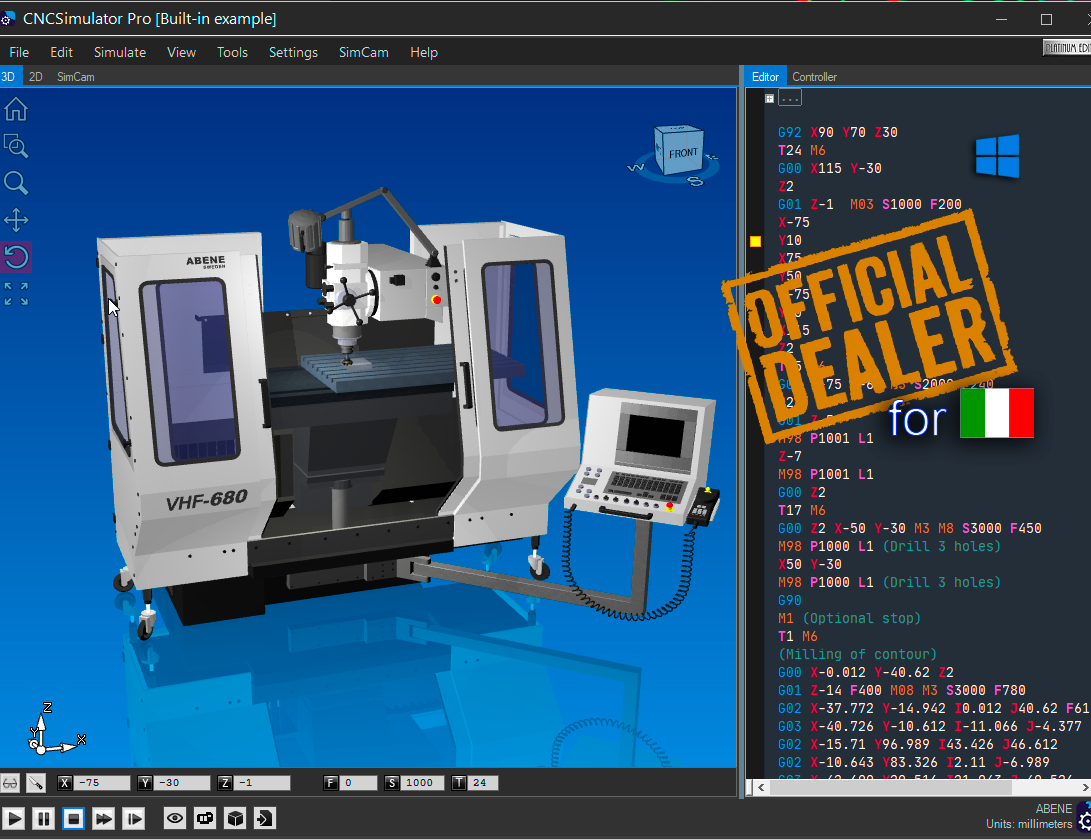
Task: Click code line 'T1 M6'
Action: (x=797, y=636)
